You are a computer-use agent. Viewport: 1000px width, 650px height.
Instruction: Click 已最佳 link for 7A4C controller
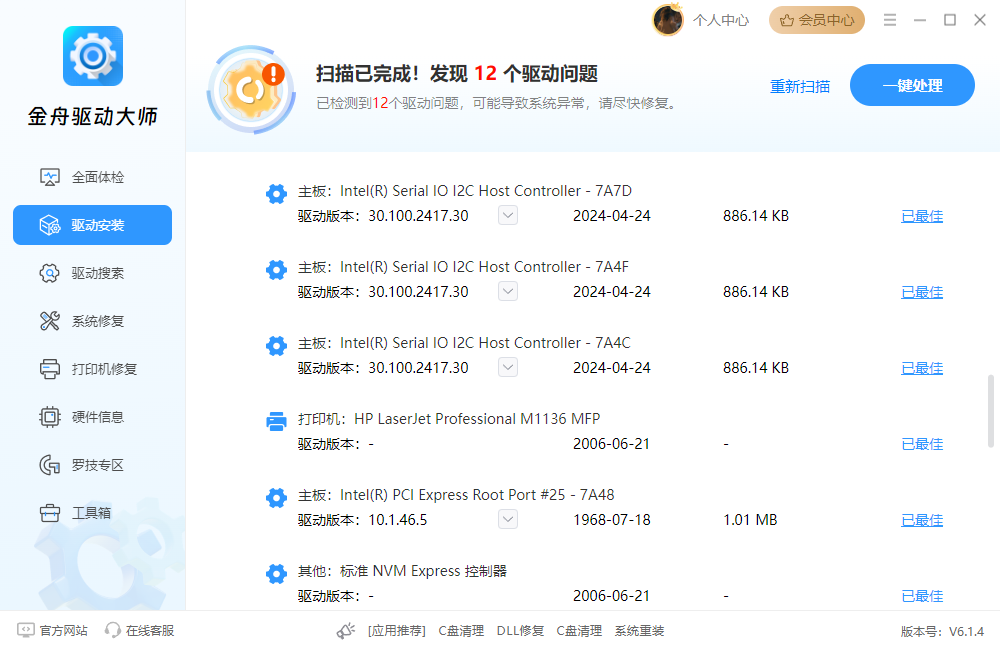tap(922, 368)
